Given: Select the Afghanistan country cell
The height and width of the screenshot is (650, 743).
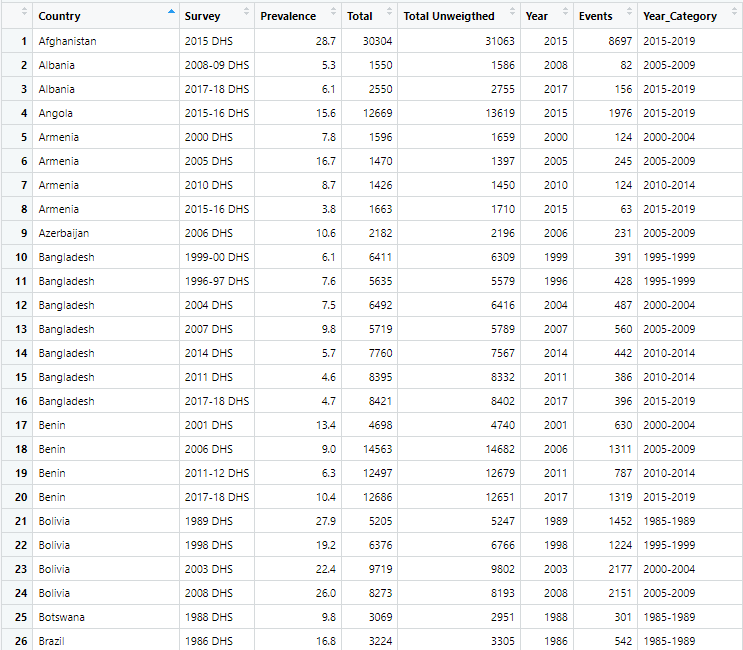Looking at the screenshot, I should click(67, 41).
